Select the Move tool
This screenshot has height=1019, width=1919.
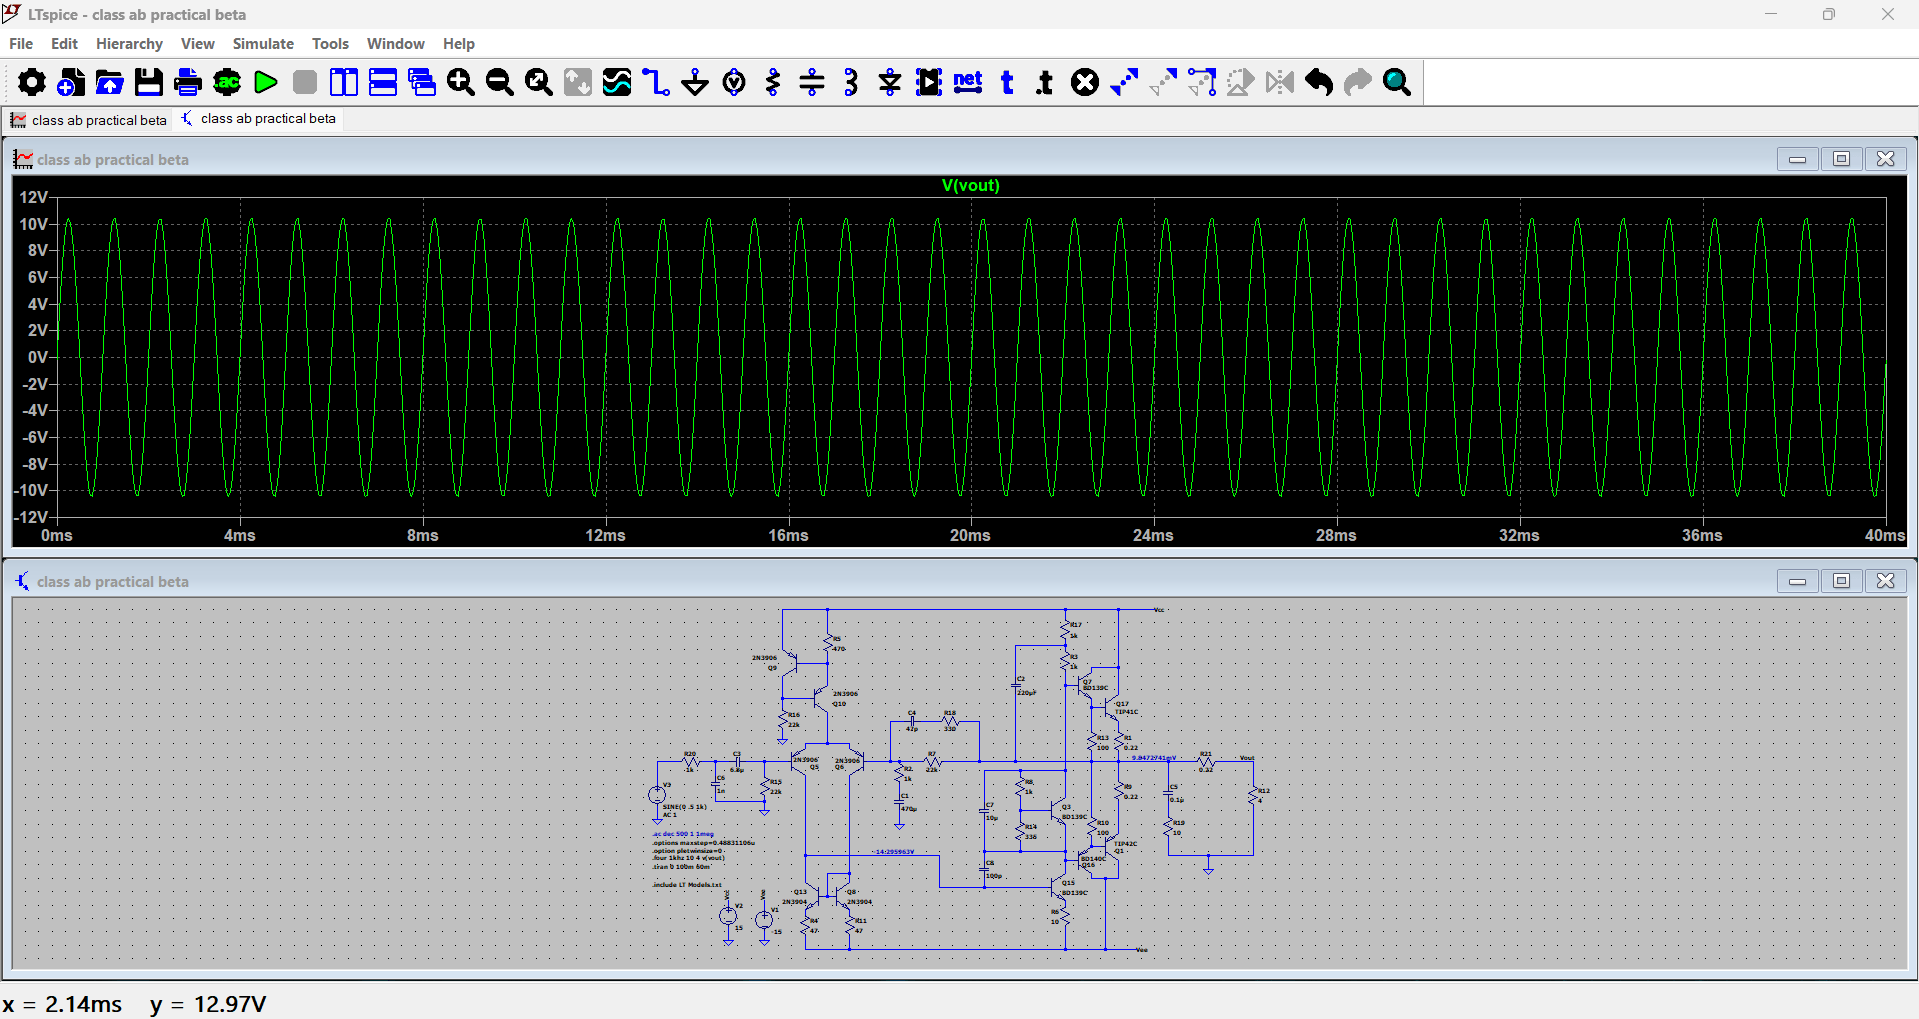1163,82
